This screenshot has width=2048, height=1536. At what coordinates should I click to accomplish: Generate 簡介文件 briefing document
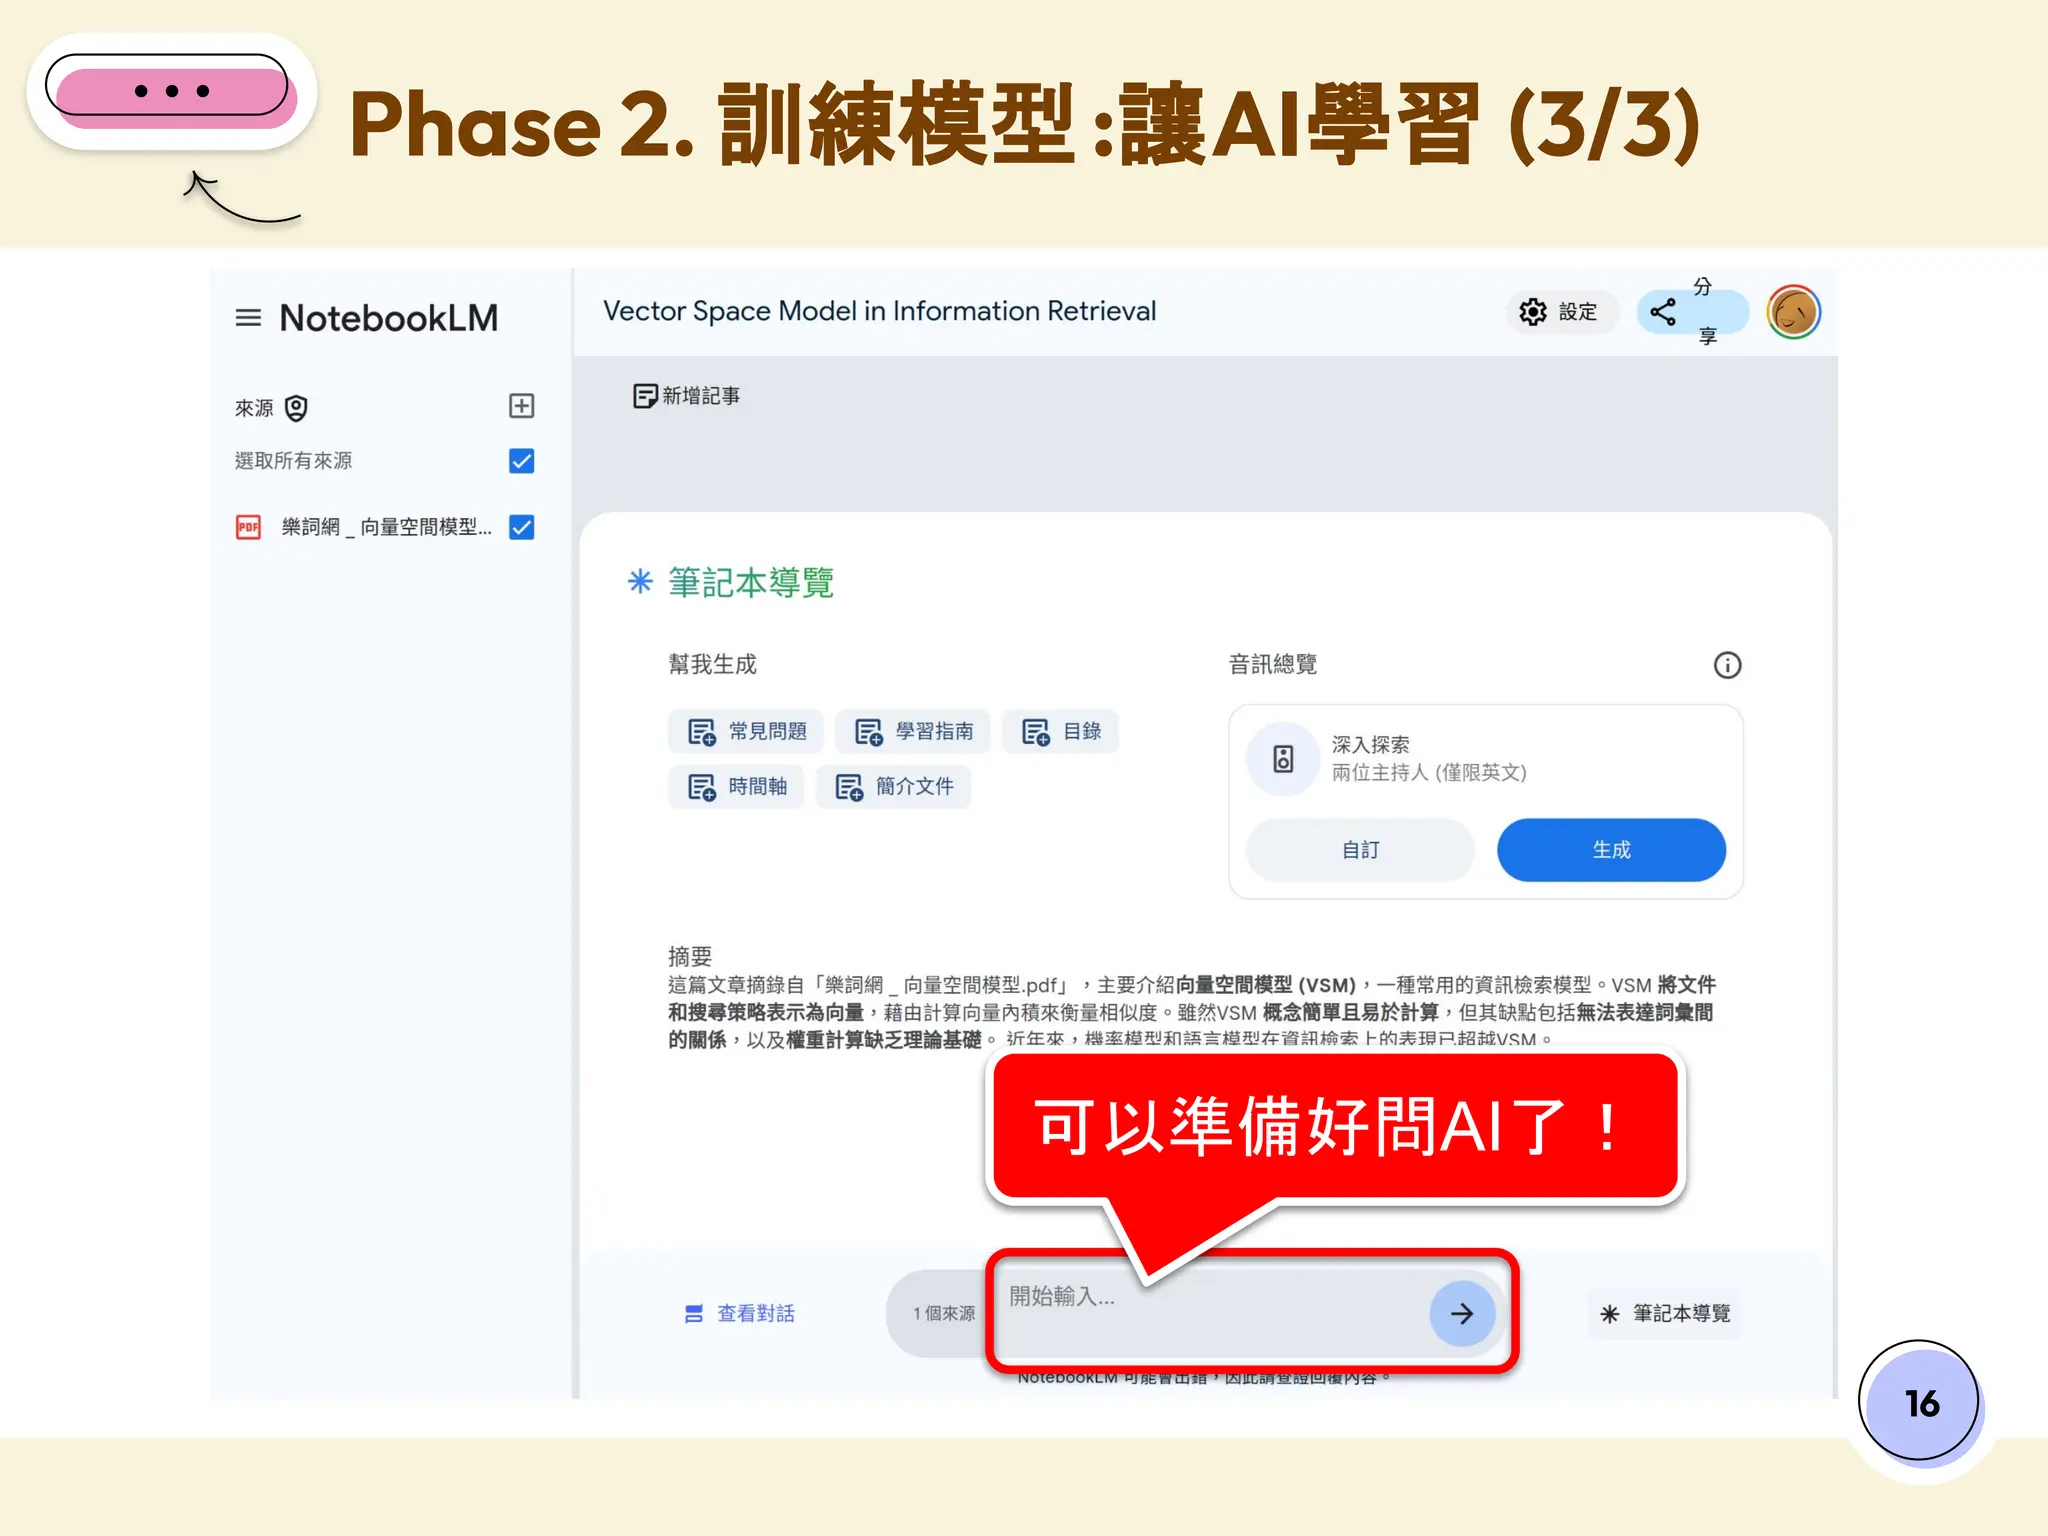(x=894, y=786)
